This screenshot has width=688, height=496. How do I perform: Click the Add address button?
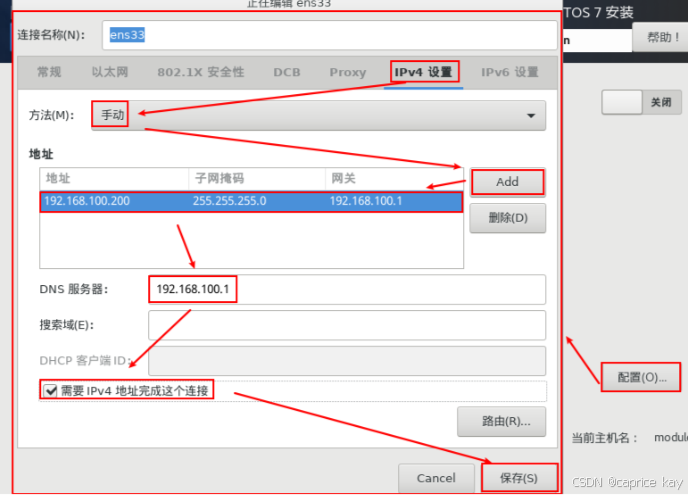coord(508,182)
